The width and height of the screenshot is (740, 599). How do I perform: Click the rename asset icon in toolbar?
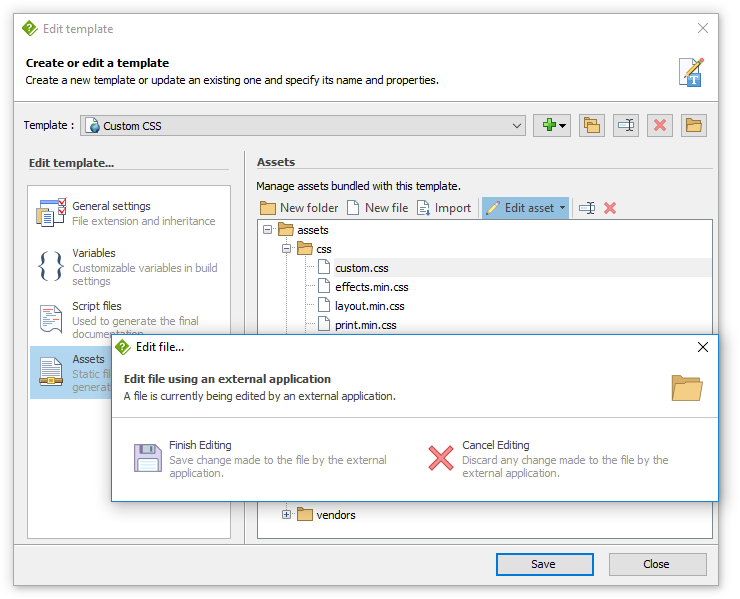click(587, 208)
